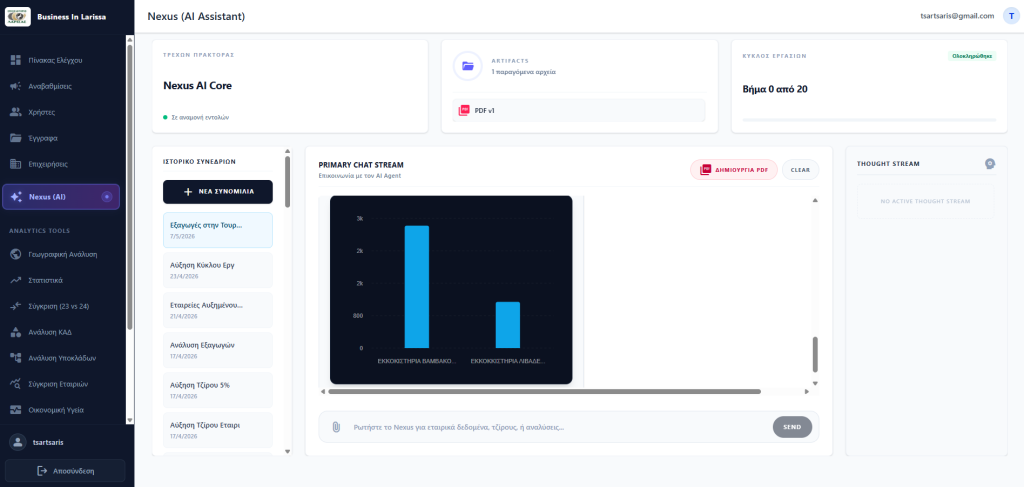Image resolution: width=1024 pixels, height=487 pixels.
Task: Click the chat stream scroll-down arrow
Action: (x=815, y=383)
